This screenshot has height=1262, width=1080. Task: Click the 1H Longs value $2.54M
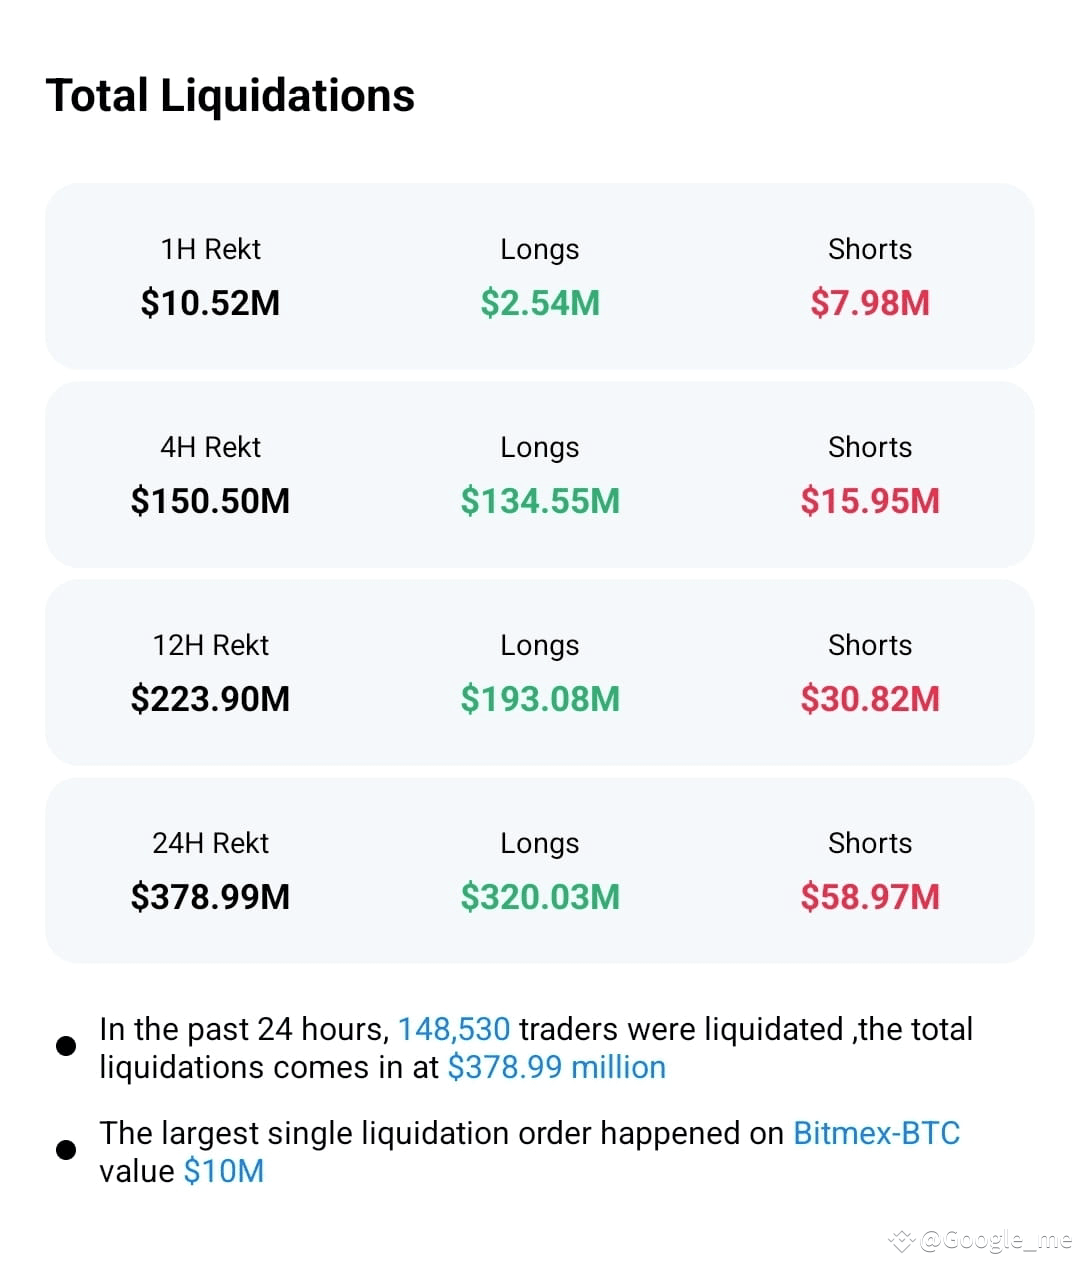(540, 303)
